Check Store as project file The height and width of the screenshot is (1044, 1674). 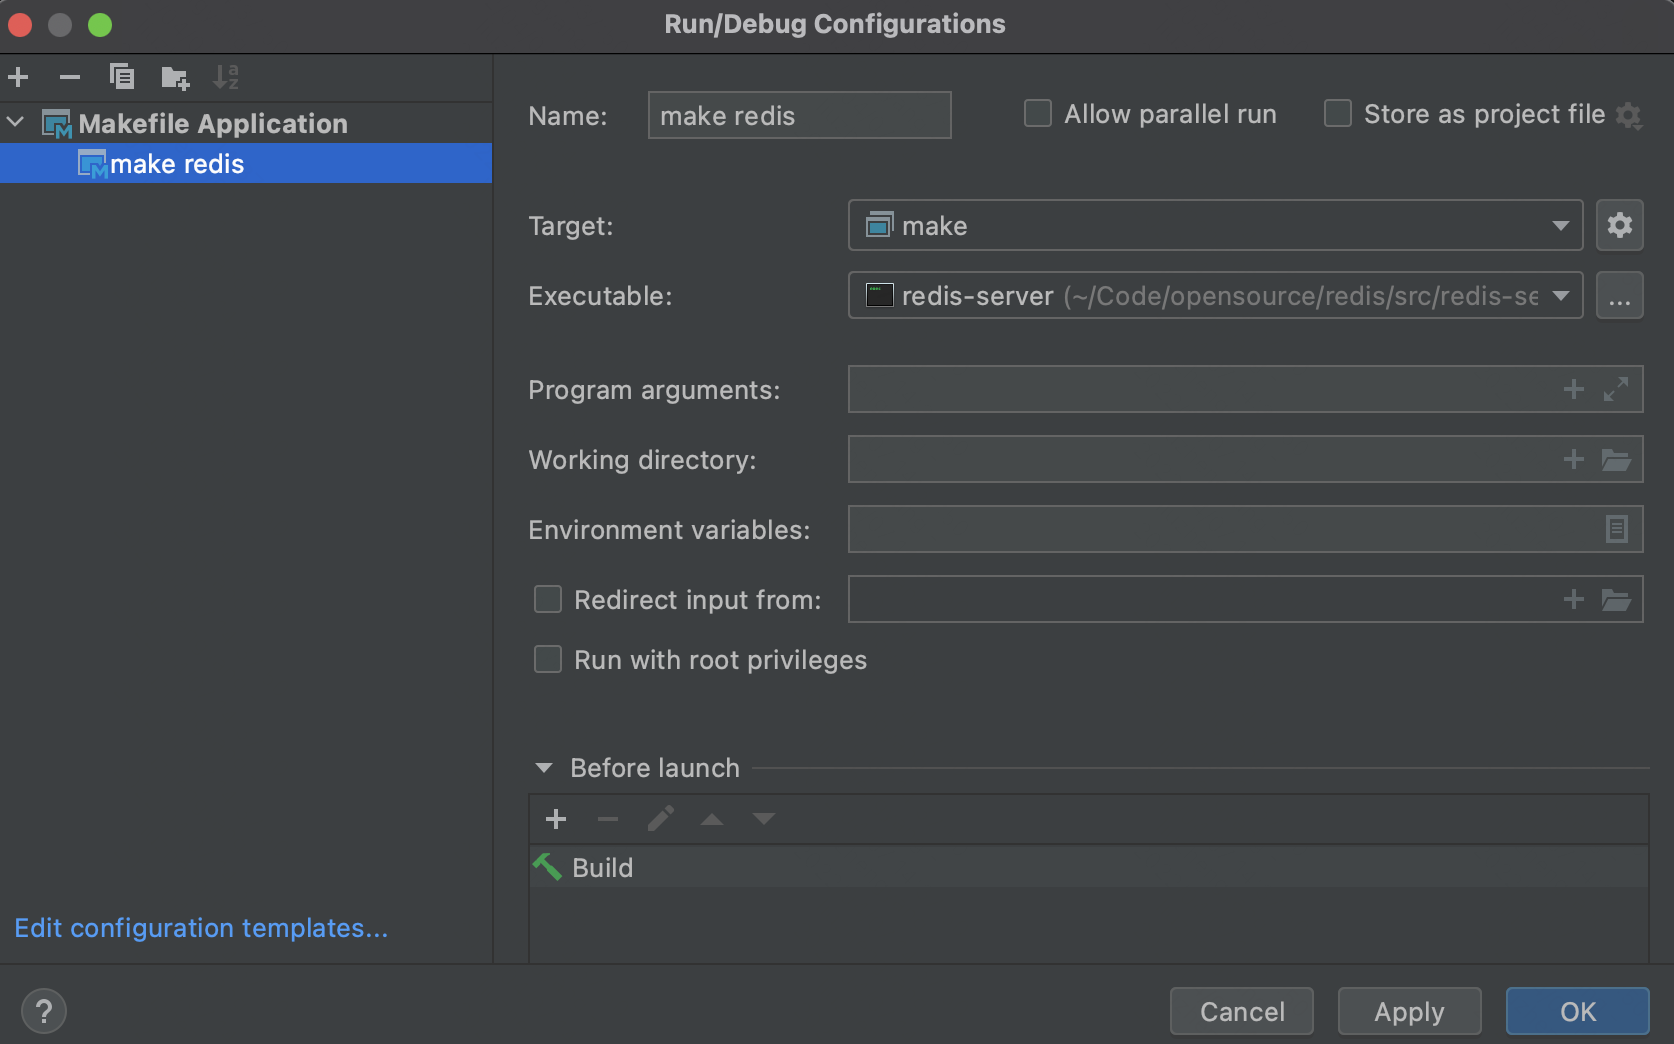click(1338, 114)
